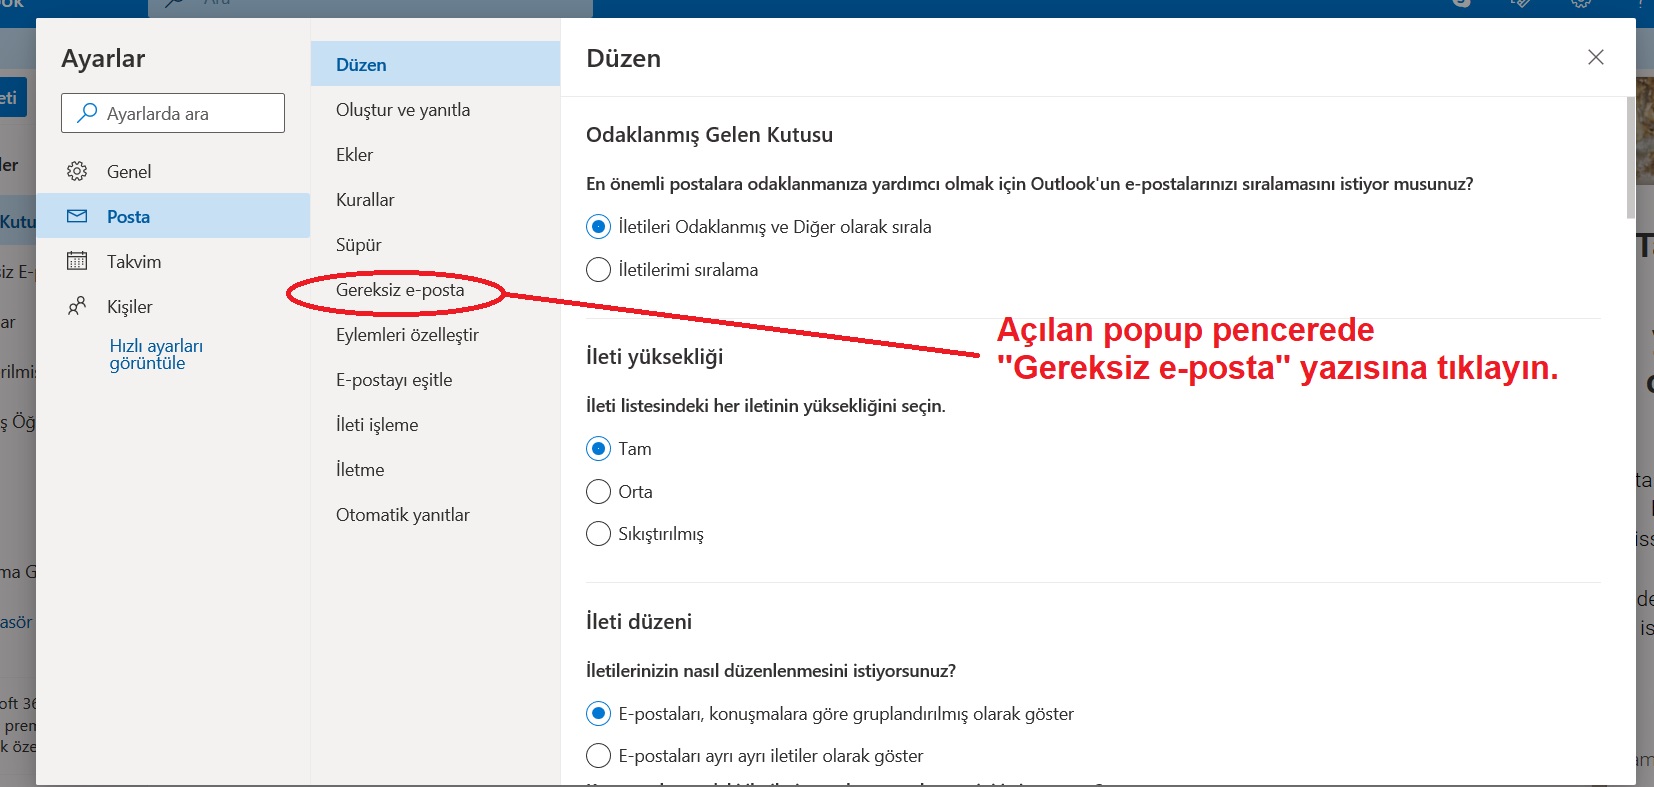Select 'İletilerimi sıralama' radio option

click(598, 270)
